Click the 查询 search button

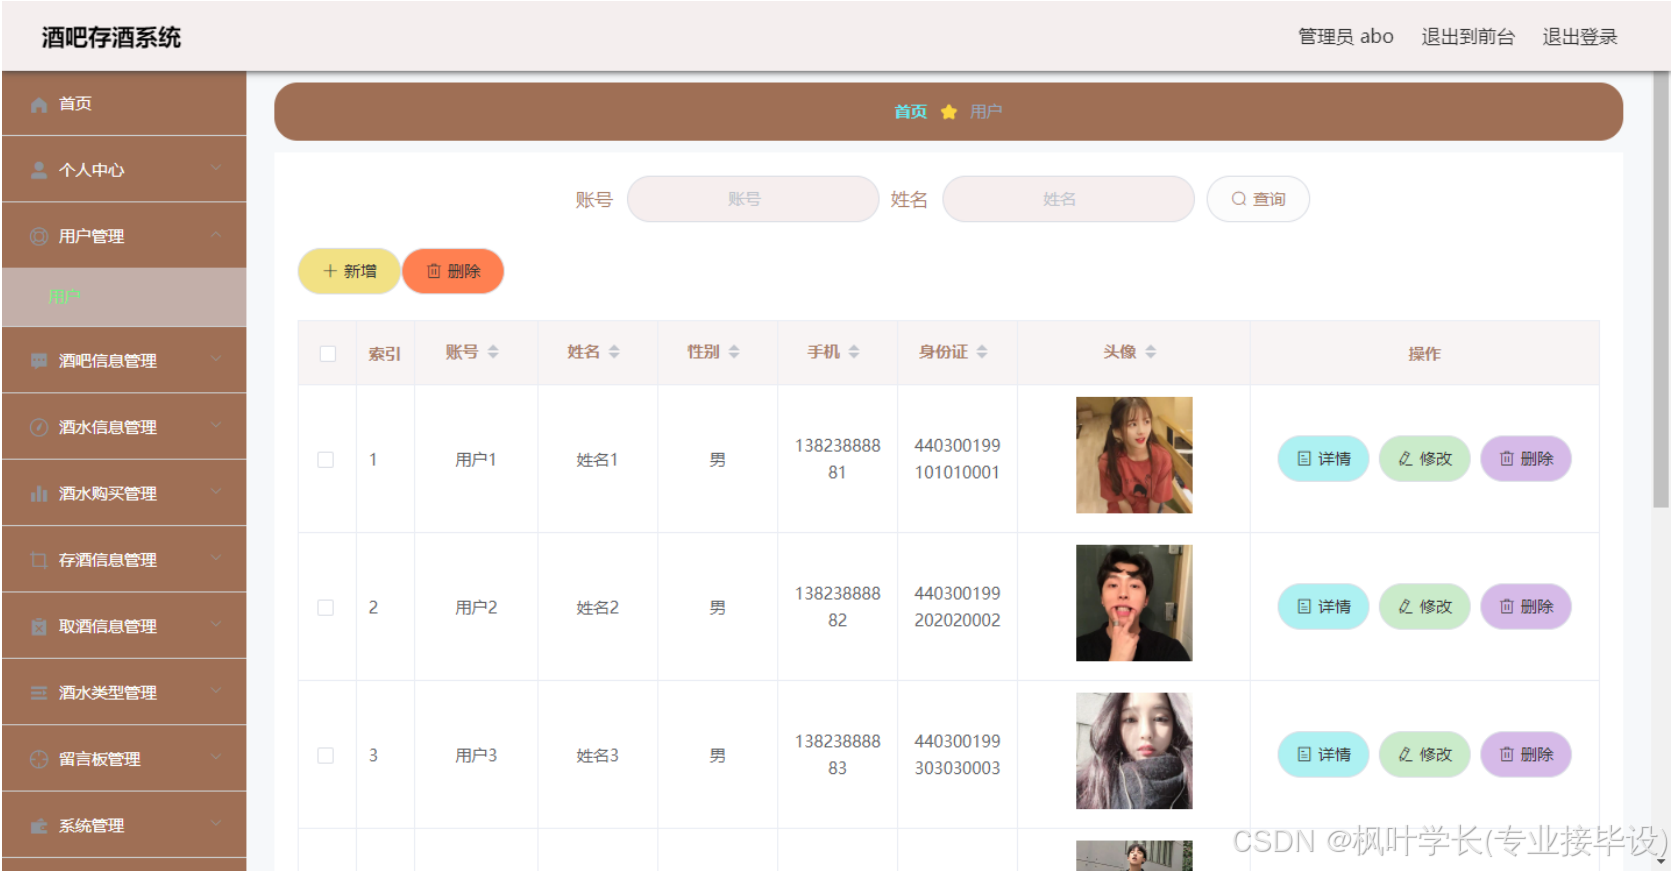click(1258, 199)
